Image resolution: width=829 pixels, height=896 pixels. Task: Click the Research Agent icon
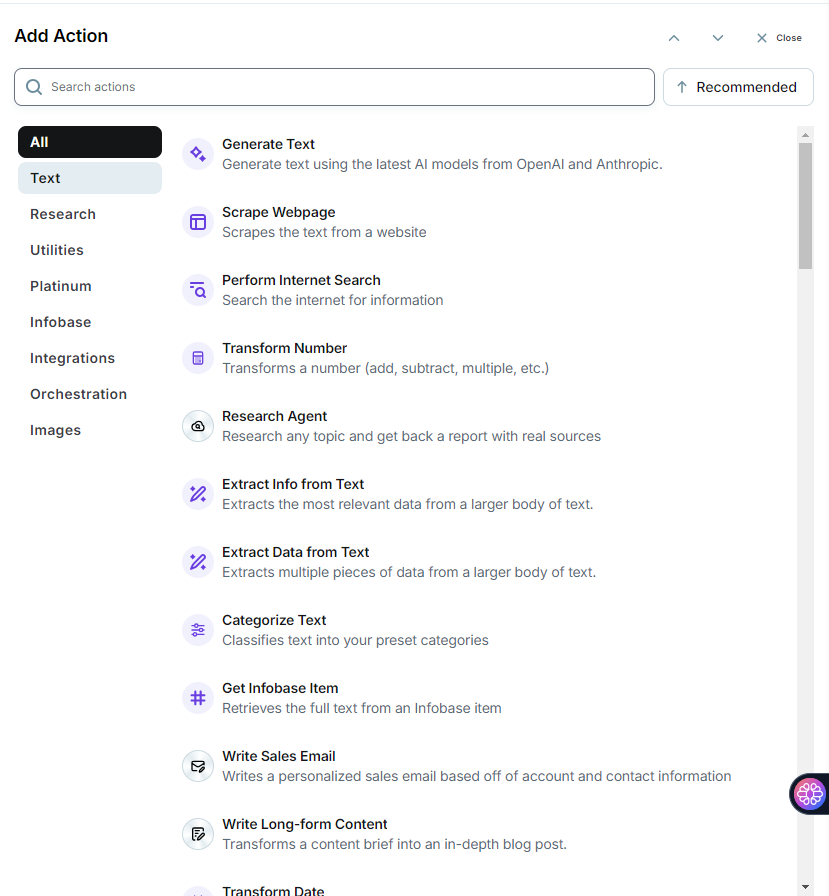tap(198, 426)
